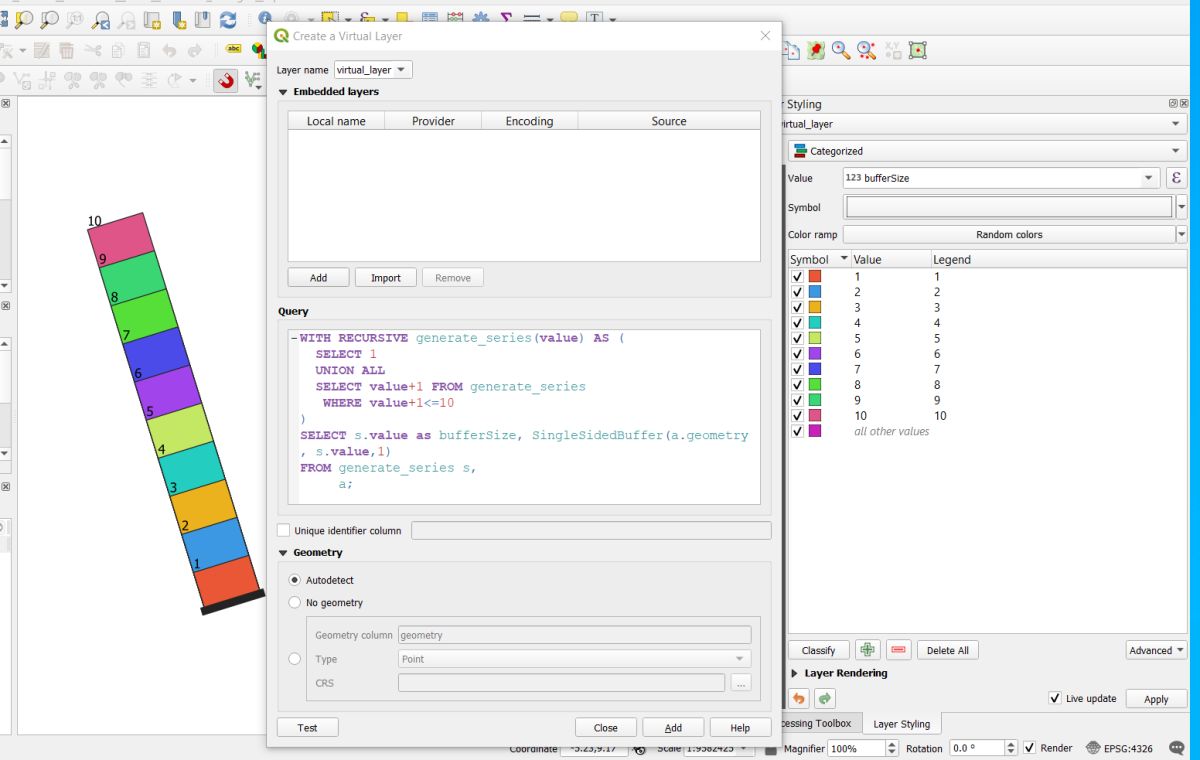Select the Identify Features tool
Viewport: 1200px width, 760px height.
pos(265,19)
